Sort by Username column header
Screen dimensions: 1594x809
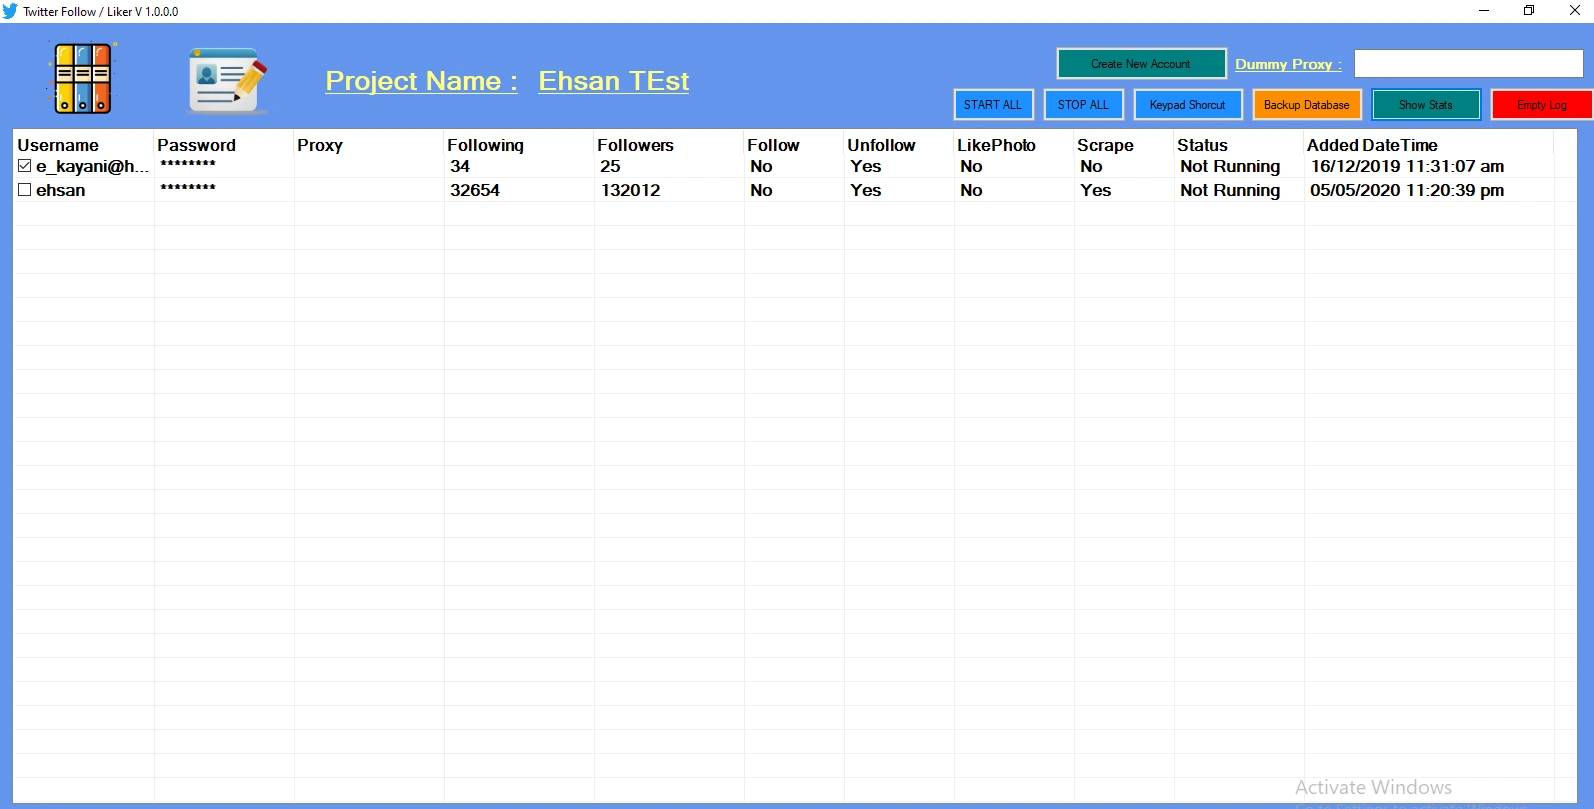click(84, 145)
